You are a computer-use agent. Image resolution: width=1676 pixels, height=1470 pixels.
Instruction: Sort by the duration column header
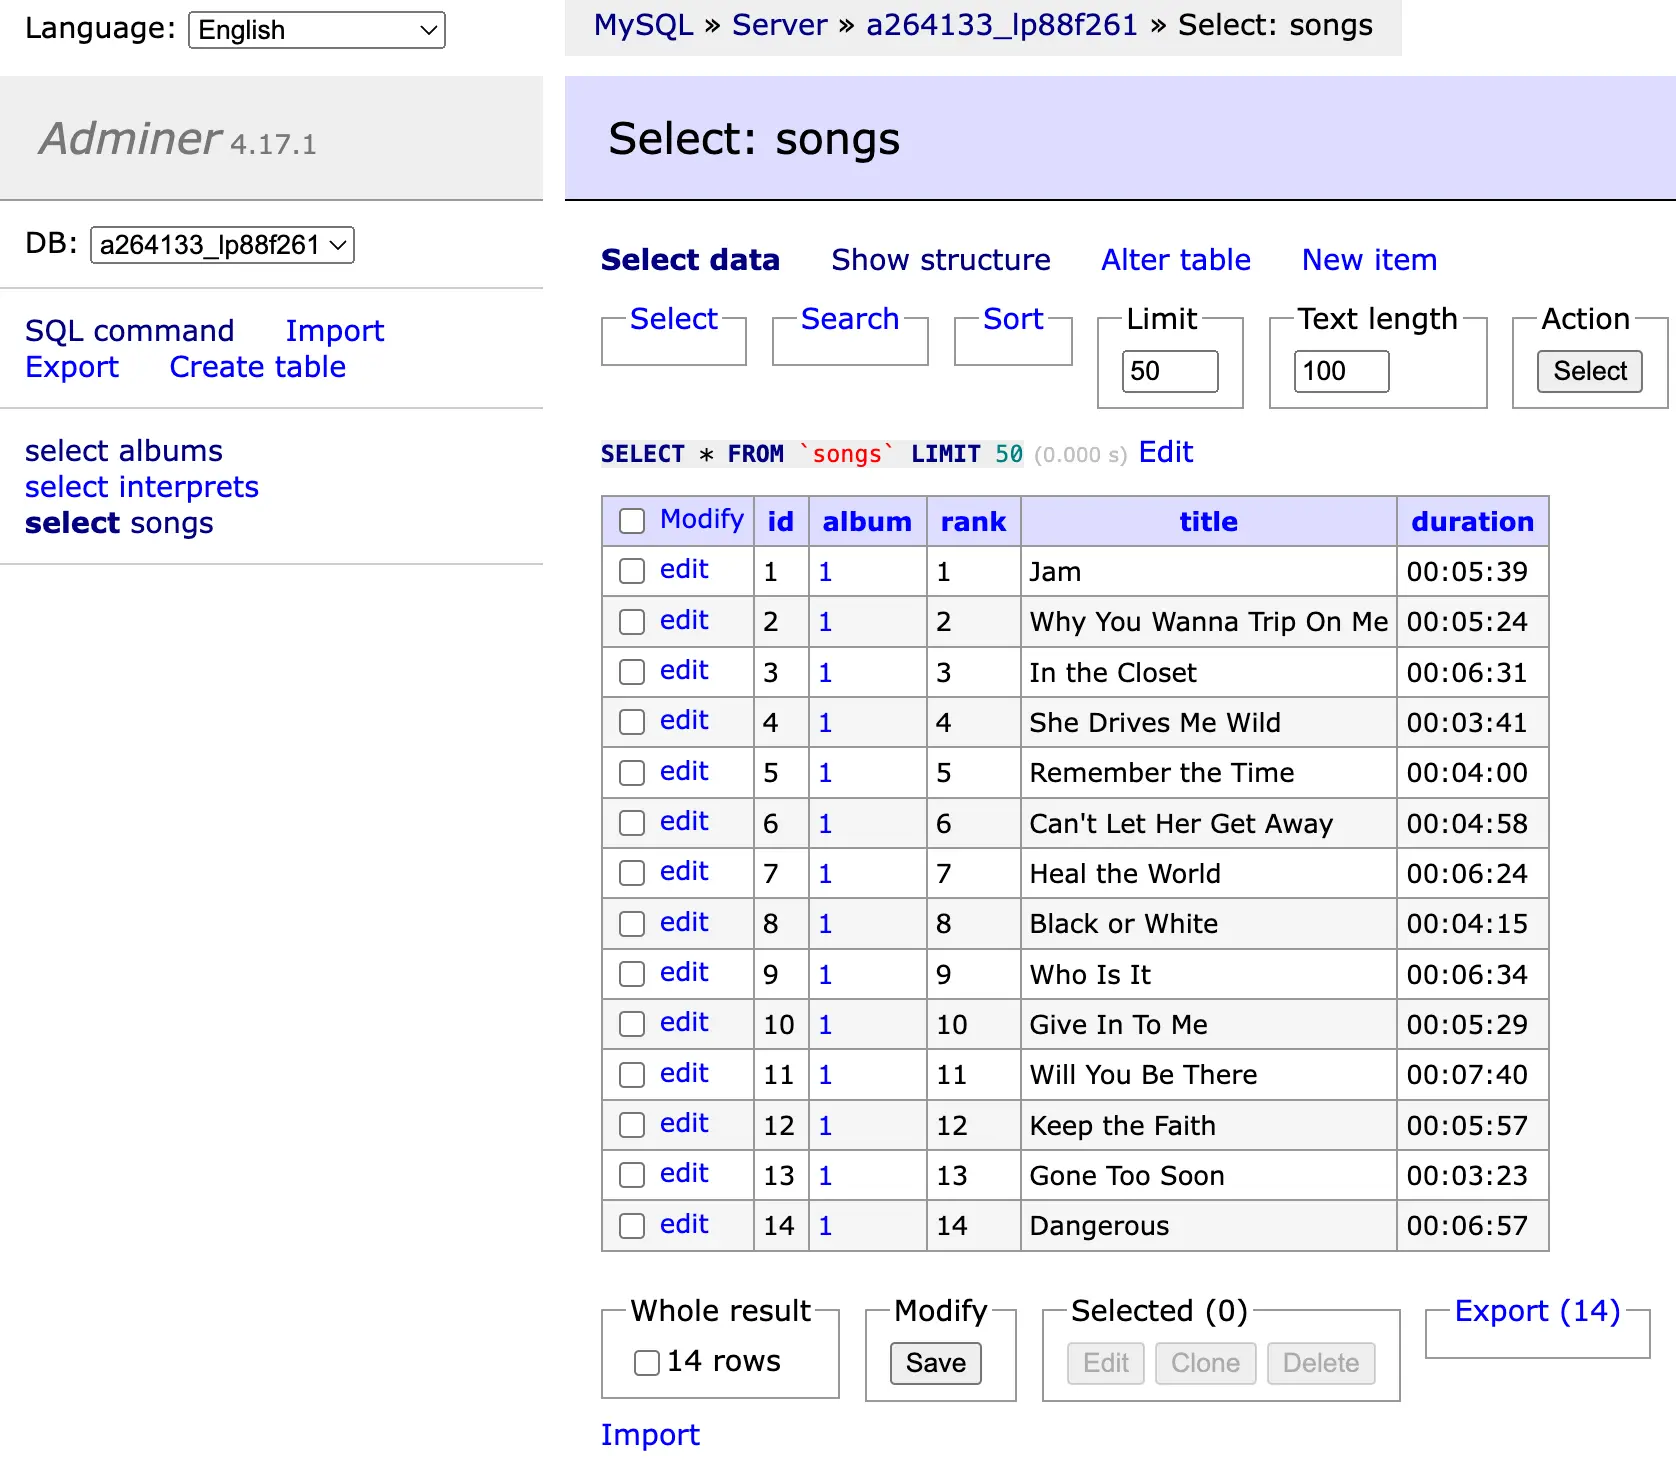pos(1471,521)
